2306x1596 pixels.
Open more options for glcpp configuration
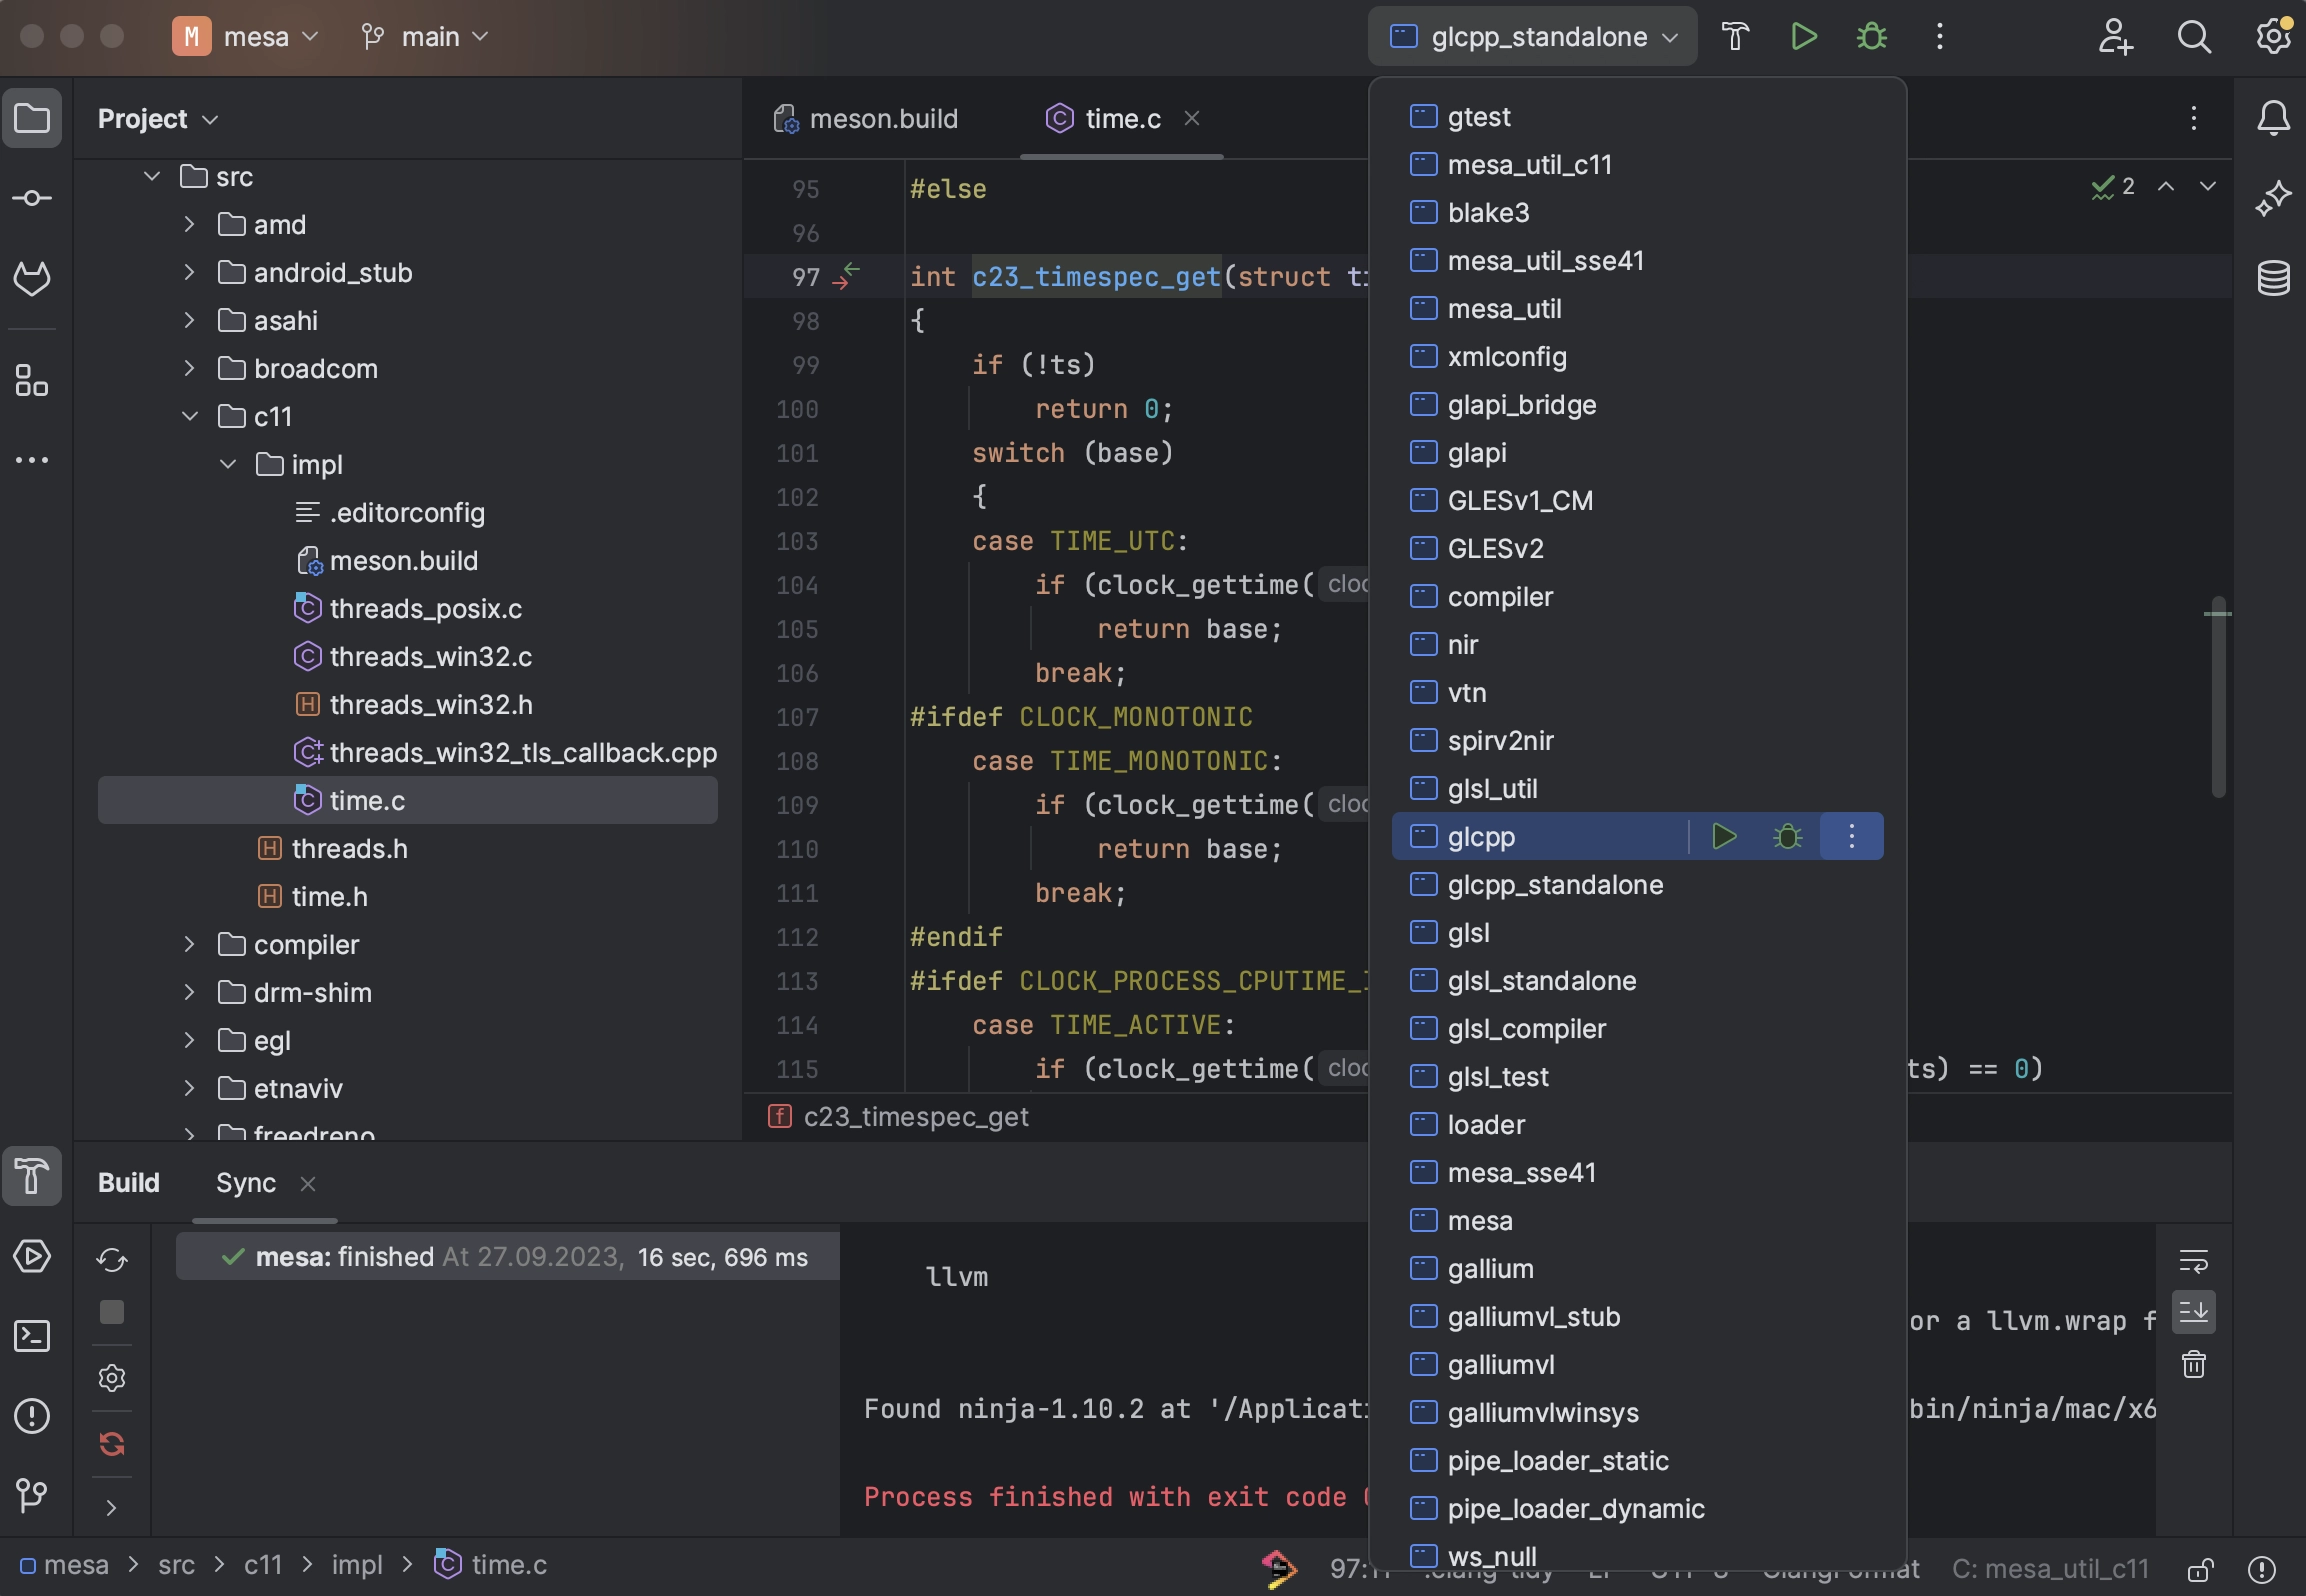point(1852,836)
